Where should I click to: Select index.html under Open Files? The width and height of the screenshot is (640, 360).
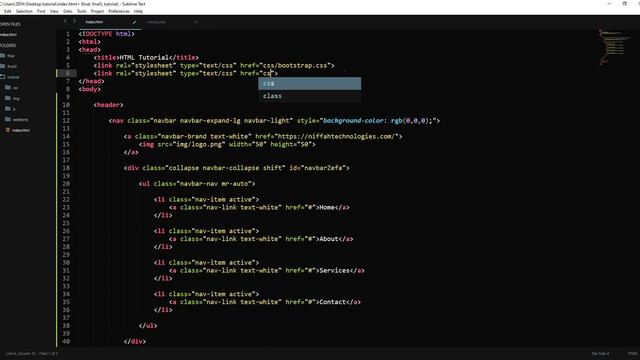tap(9, 35)
